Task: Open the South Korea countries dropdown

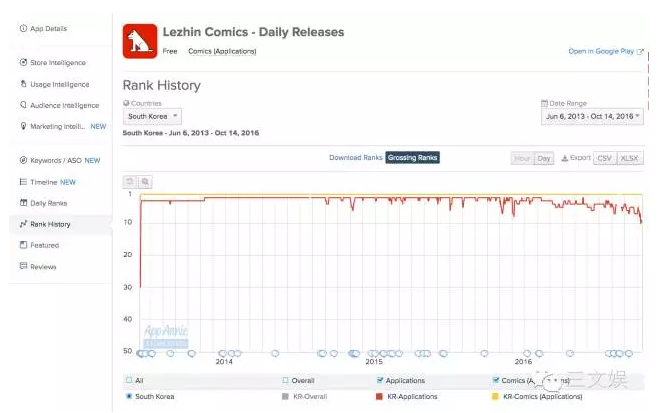Action: pyautogui.click(x=152, y=116)
